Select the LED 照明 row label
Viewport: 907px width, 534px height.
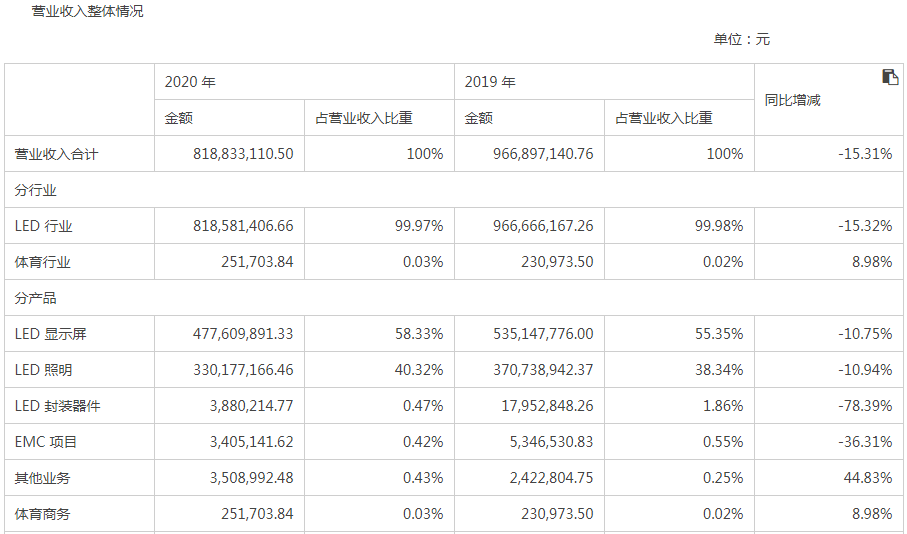pyautogui.click(x=44, y=370)
